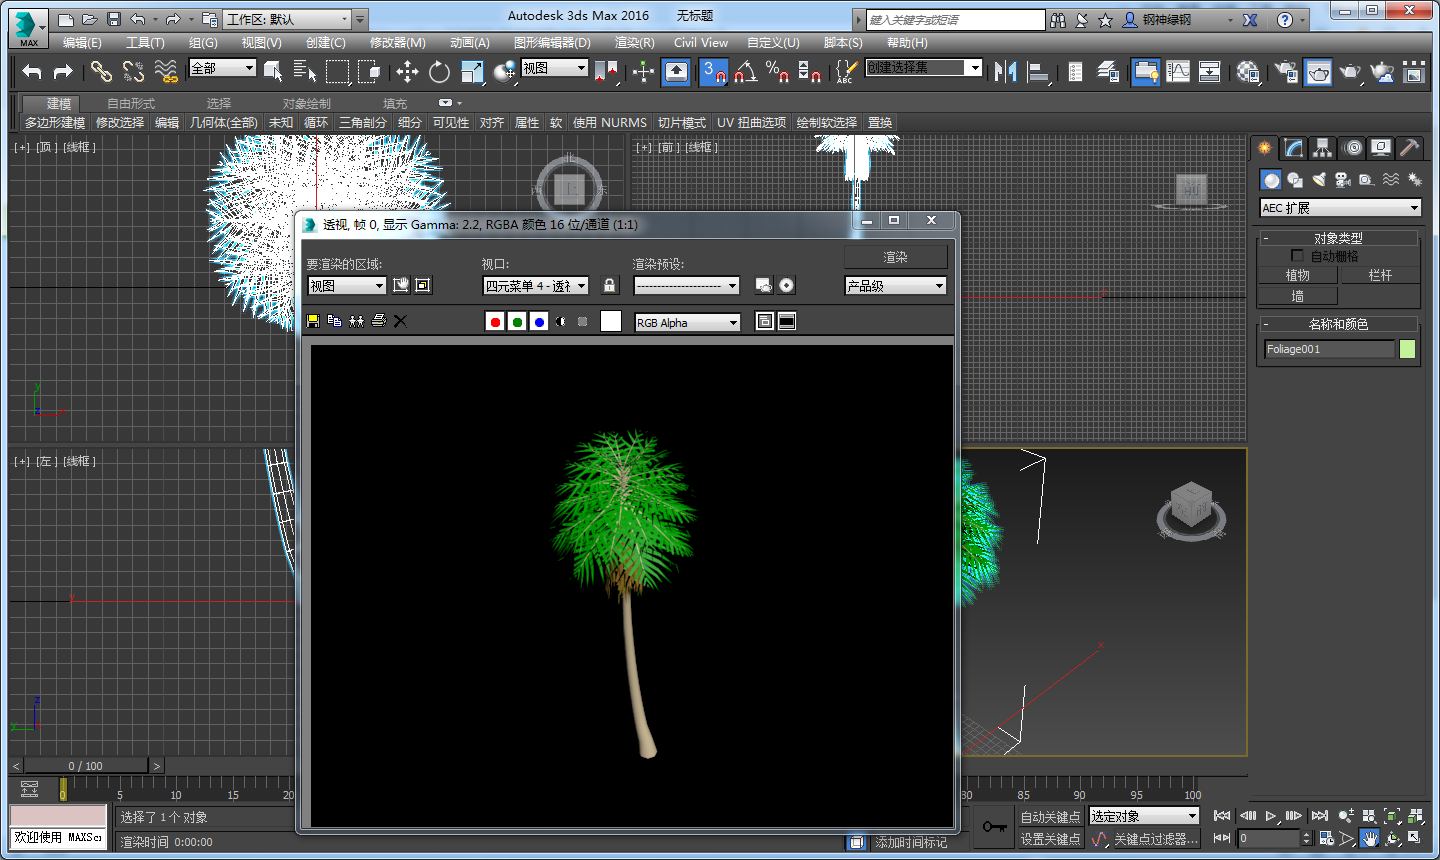This screenshot has width=1440, height=860.
Task: Open the 要渲染的区域 视图 dropdown
Action: click(347, 286)
